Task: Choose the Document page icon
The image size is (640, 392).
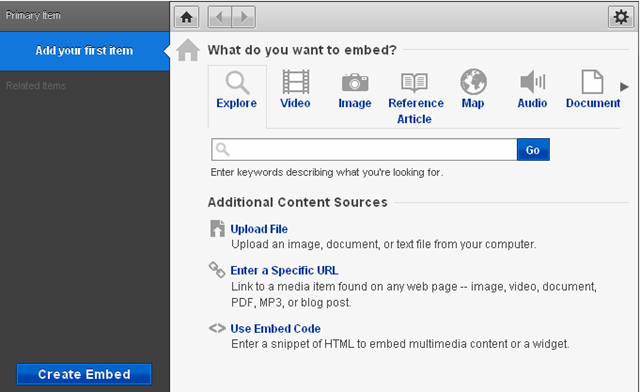Action: (x=592, y=82)
